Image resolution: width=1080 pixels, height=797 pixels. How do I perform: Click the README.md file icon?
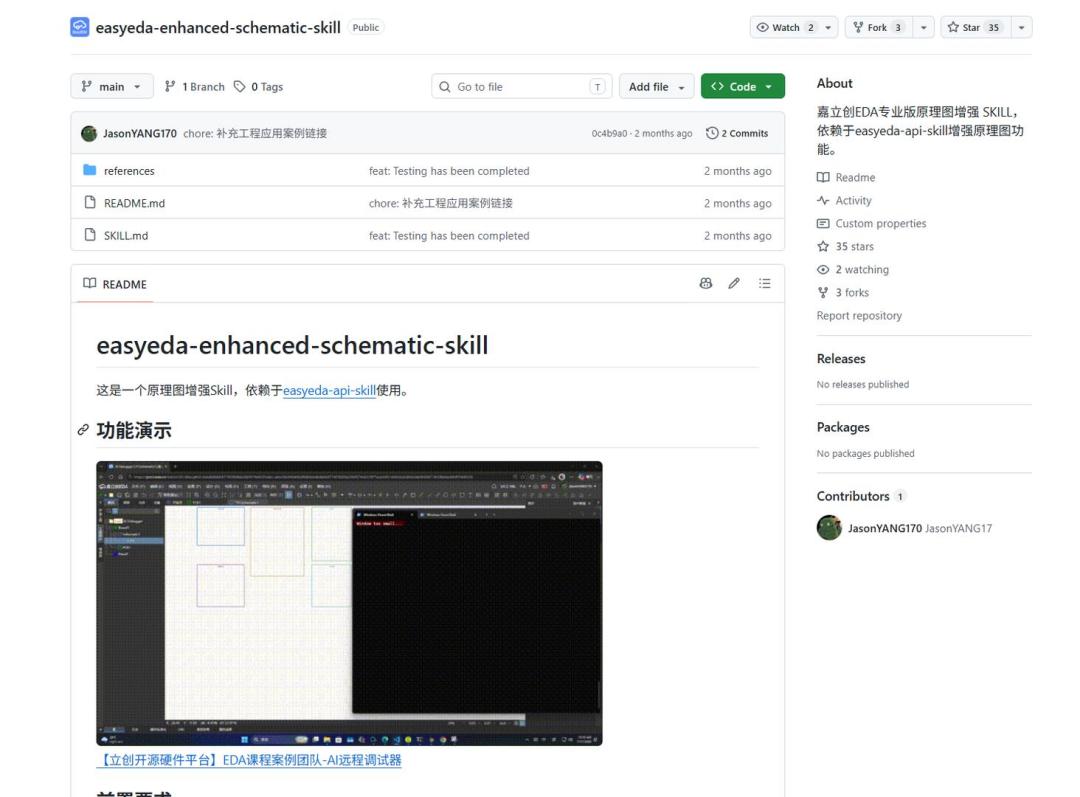(x=90, y=203)
